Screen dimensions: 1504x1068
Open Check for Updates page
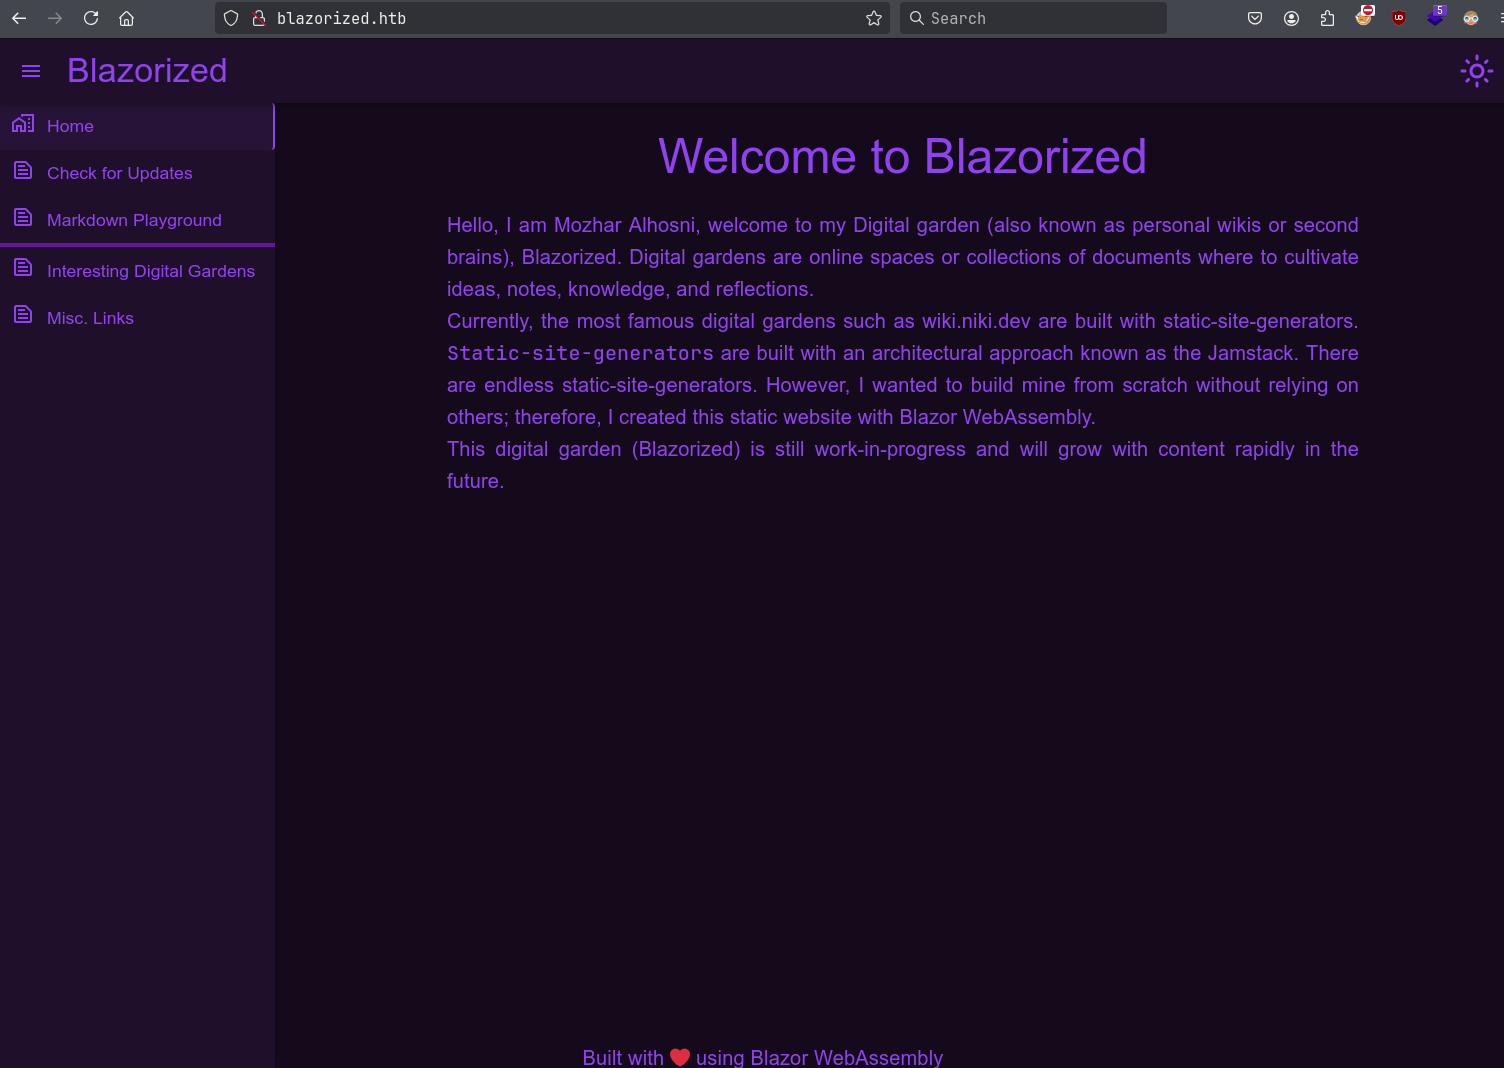click(x=137, y=173)
